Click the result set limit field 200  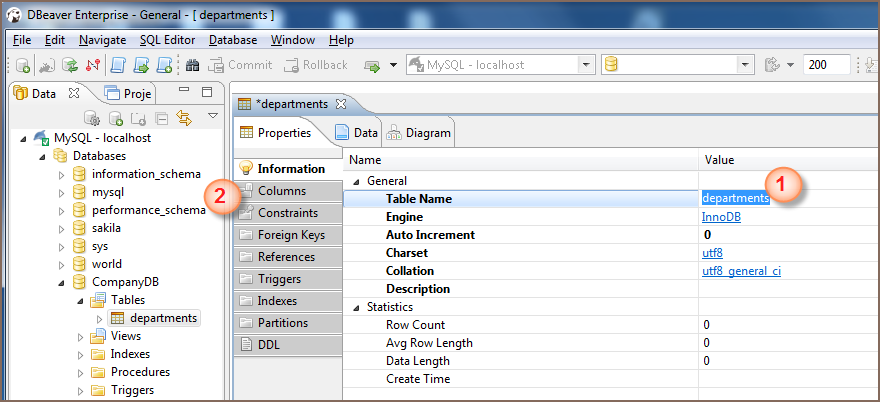click(826, 65)
